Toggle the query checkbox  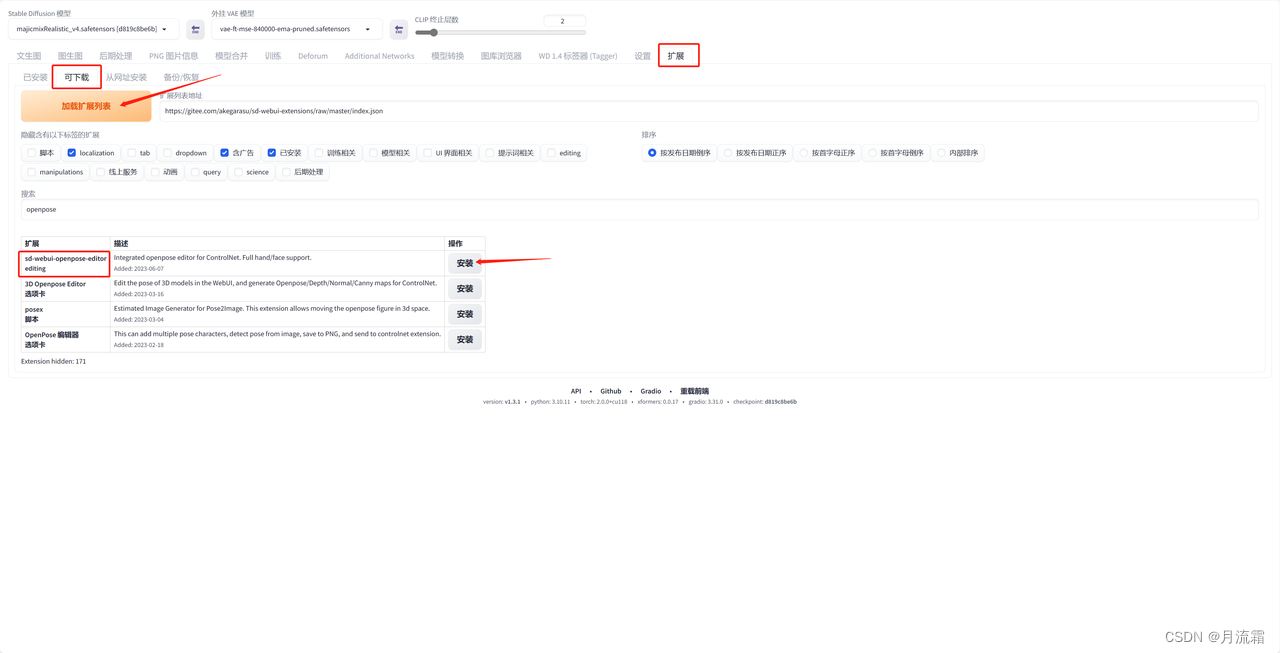(195, 172)
